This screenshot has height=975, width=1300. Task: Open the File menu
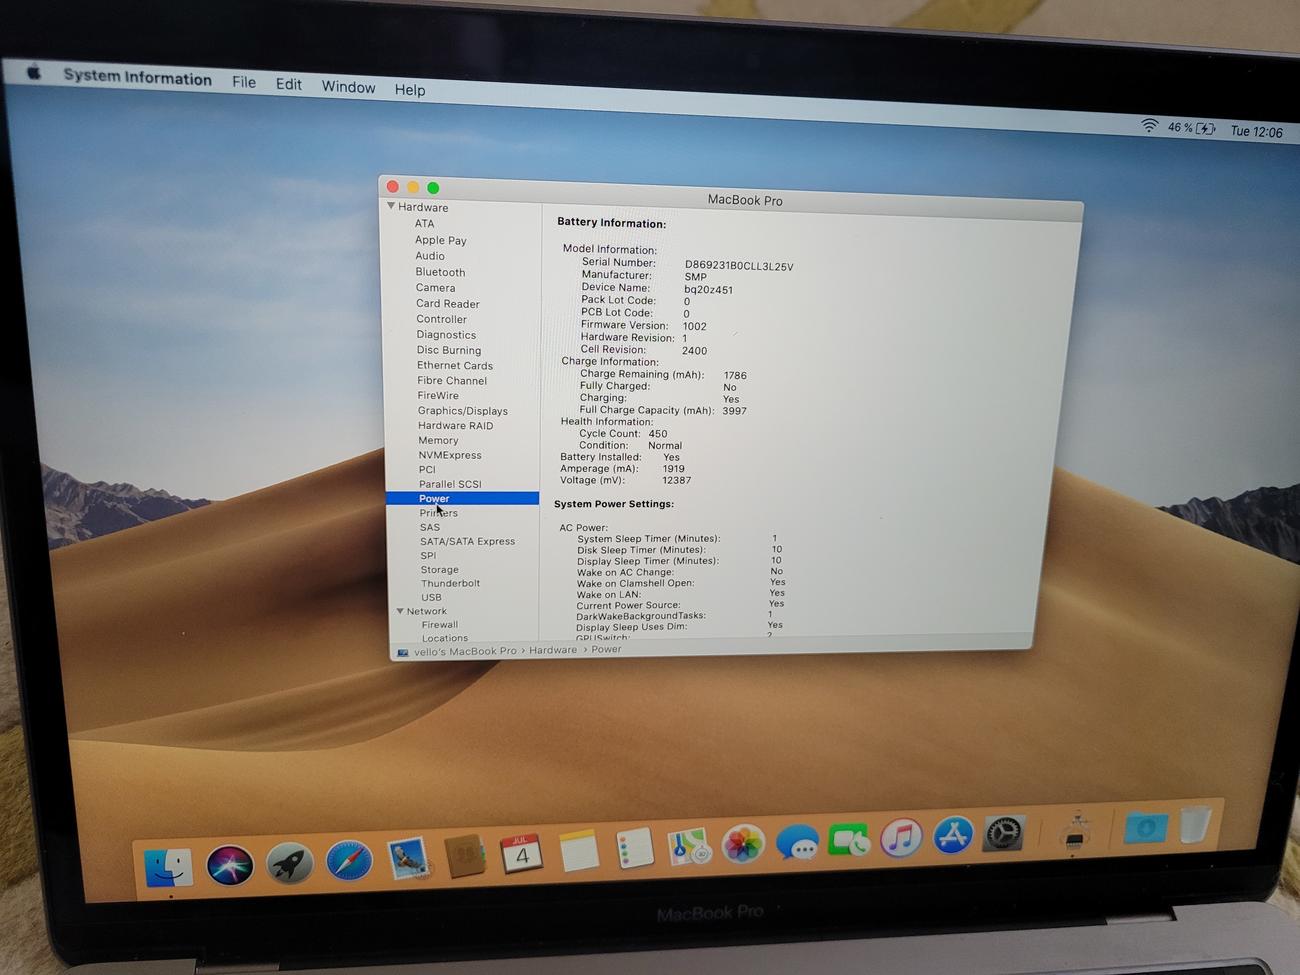click(244, 82)
